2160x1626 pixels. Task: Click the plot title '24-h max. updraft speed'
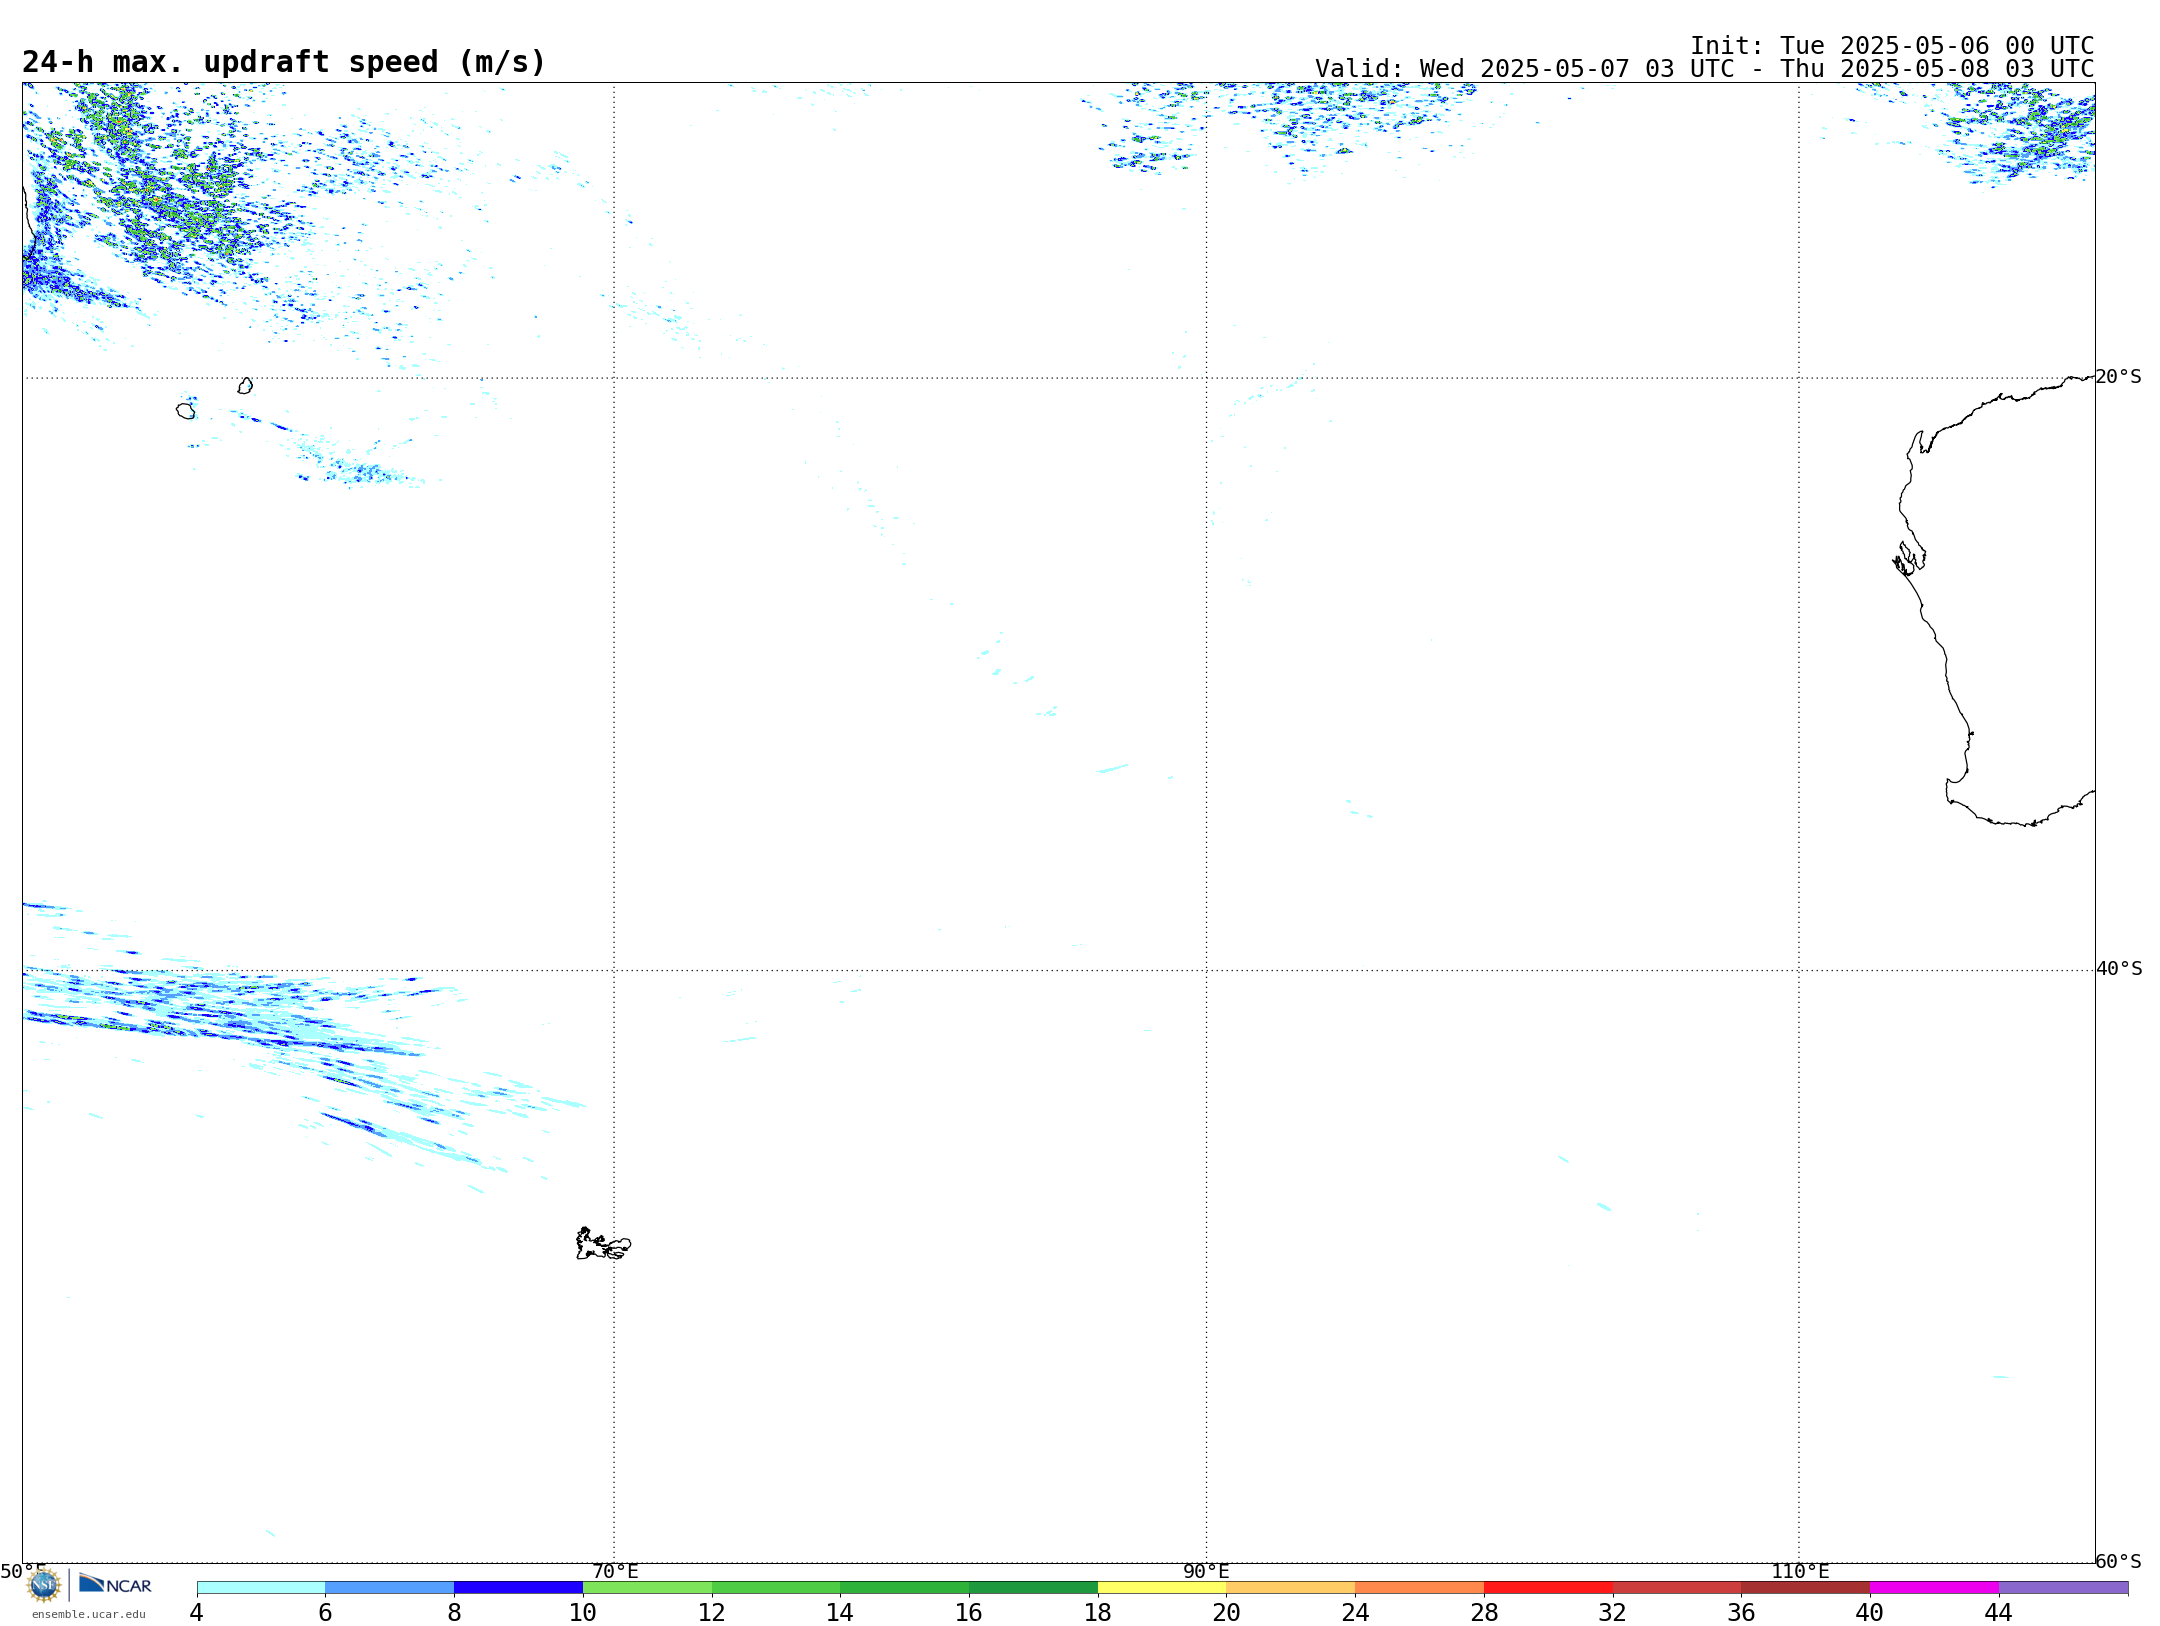click(x=284, y=62)
